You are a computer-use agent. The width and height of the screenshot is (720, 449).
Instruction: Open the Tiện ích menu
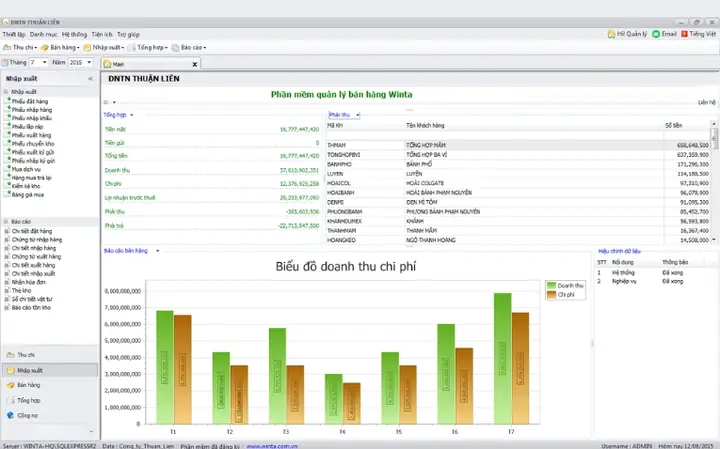pyautogui.click(x=101, y=34)
